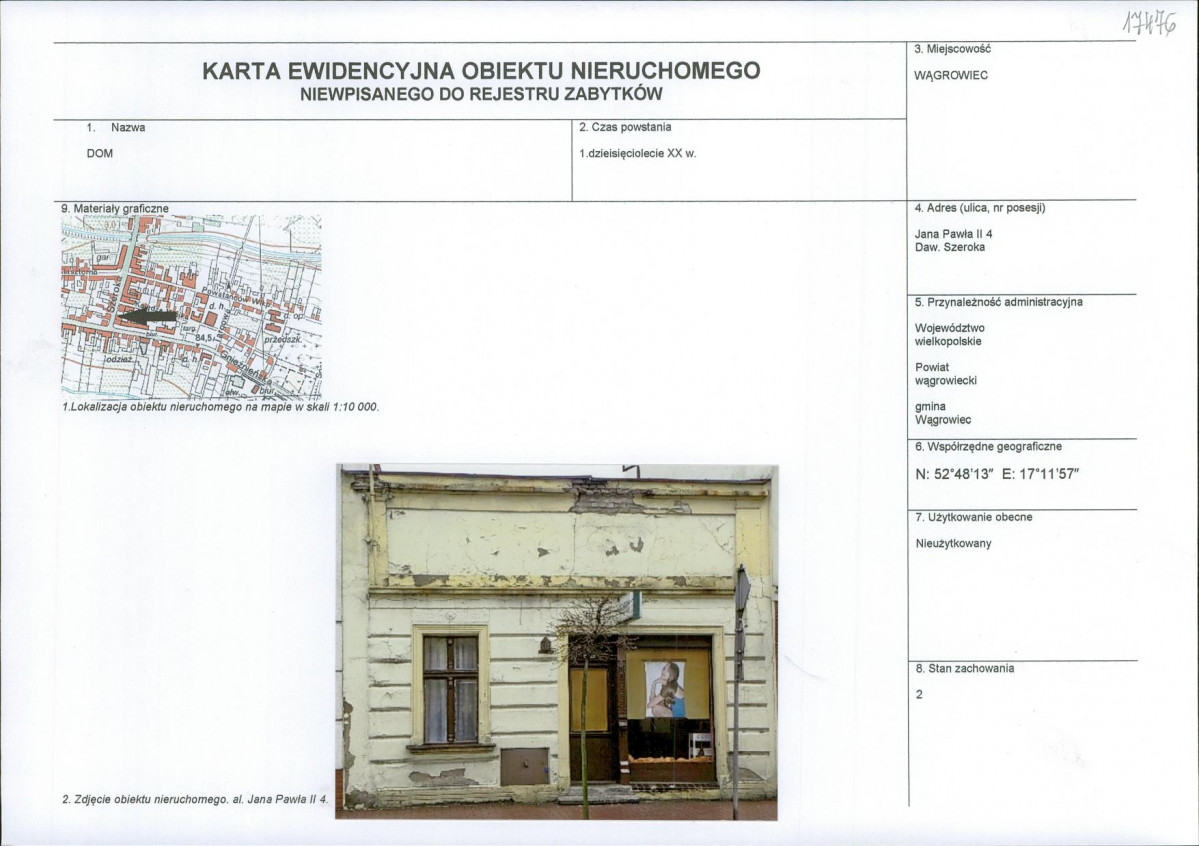Screen dimensions: 1199x846
Task: Click the latitude 'N: 52°48'13"'
Action: 954,474
